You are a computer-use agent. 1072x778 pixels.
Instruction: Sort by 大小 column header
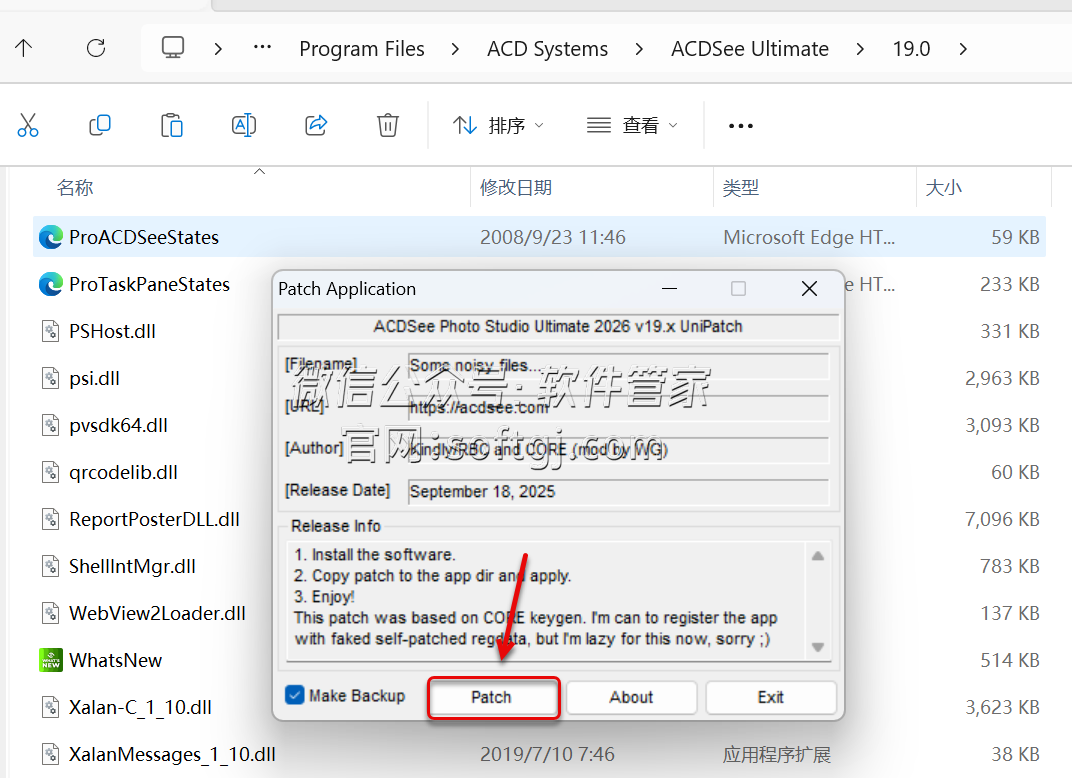[943, 187]
